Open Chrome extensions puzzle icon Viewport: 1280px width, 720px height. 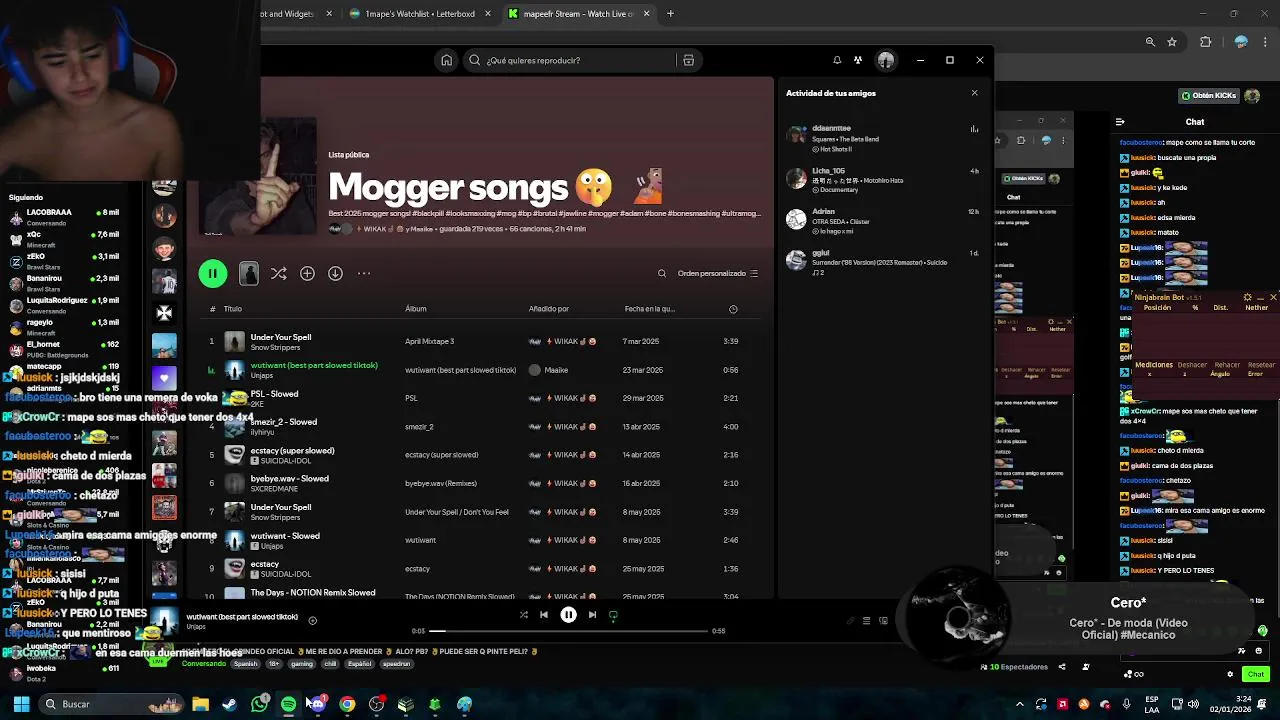[1205, 42]
